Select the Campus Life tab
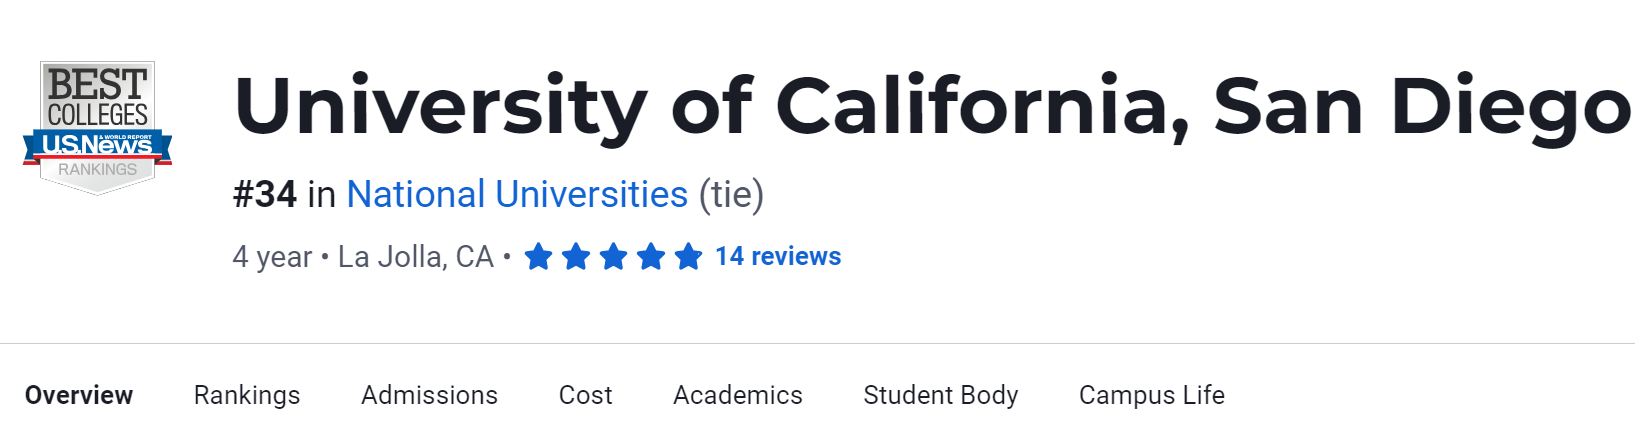Viewport: 1635px width, 430px height. [x=1152, y=395]
